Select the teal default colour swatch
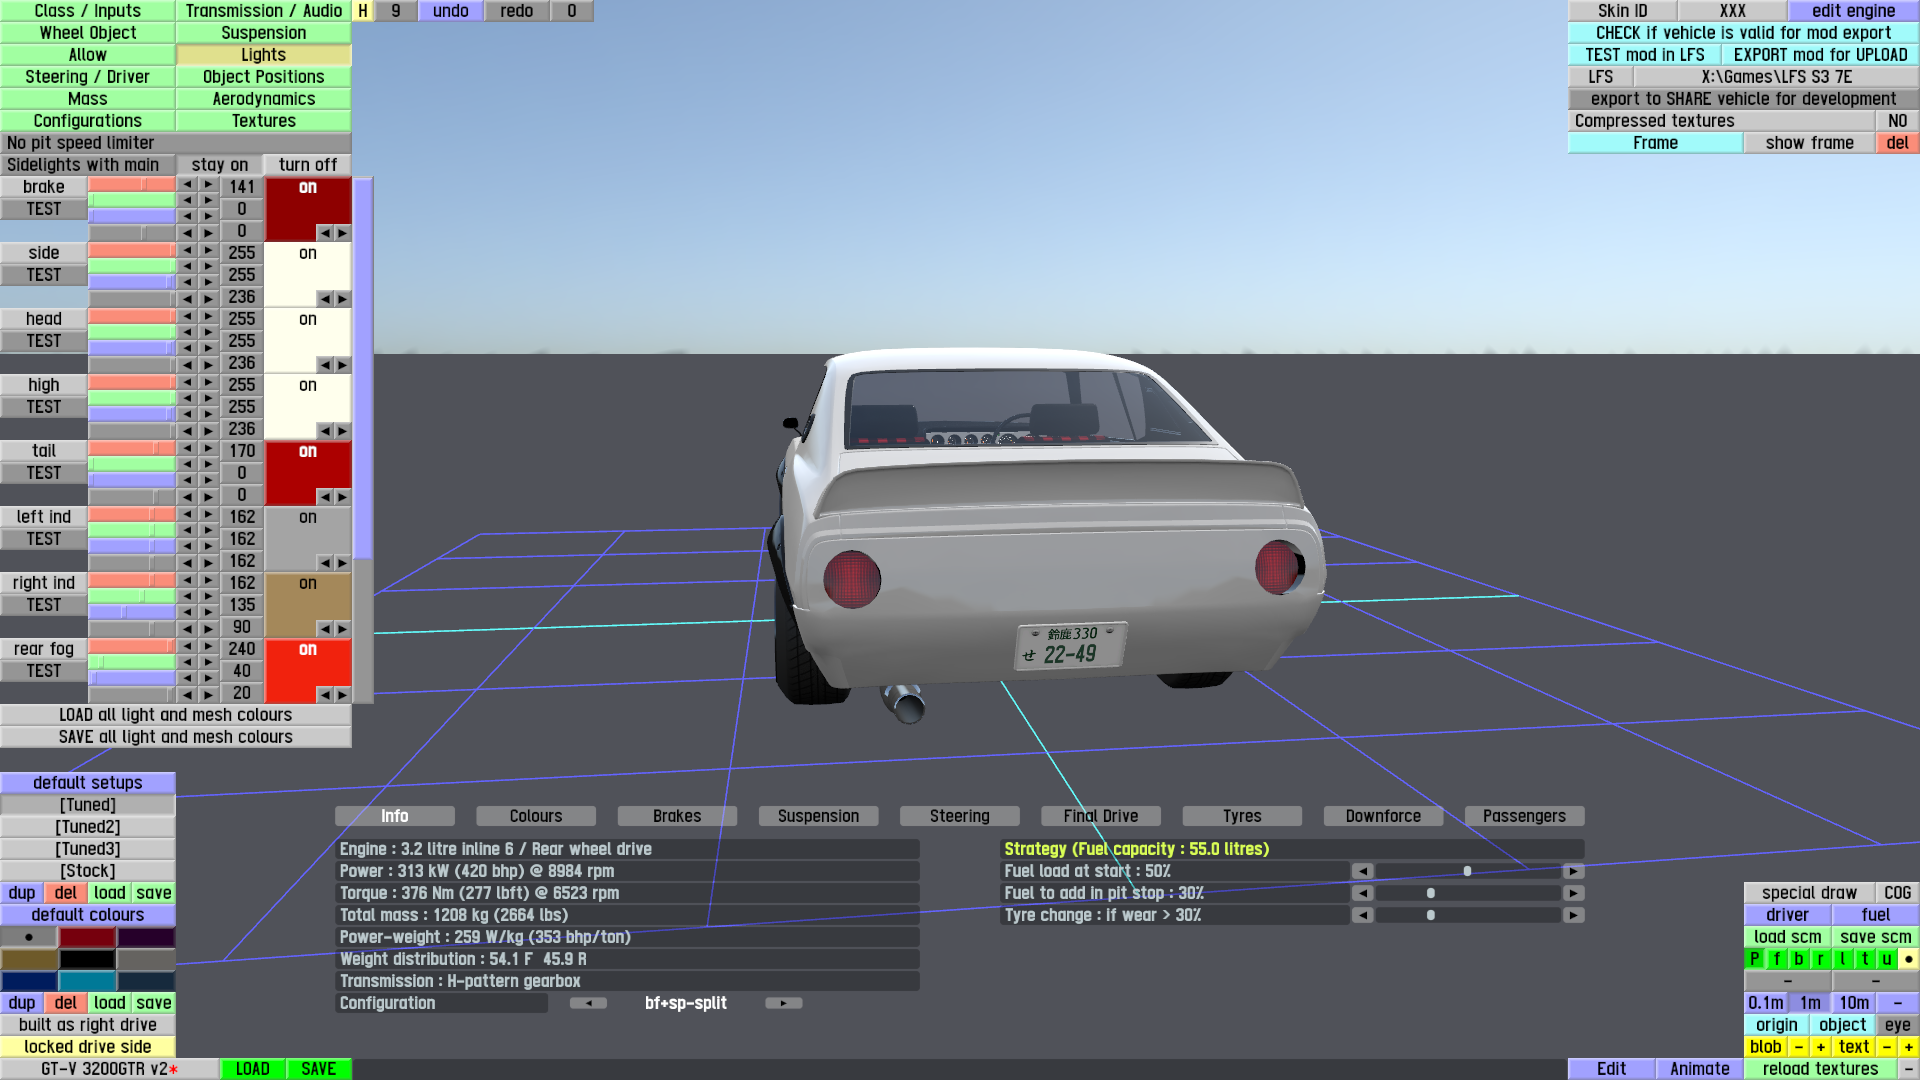1920x1080 pixels. [88, 981]
